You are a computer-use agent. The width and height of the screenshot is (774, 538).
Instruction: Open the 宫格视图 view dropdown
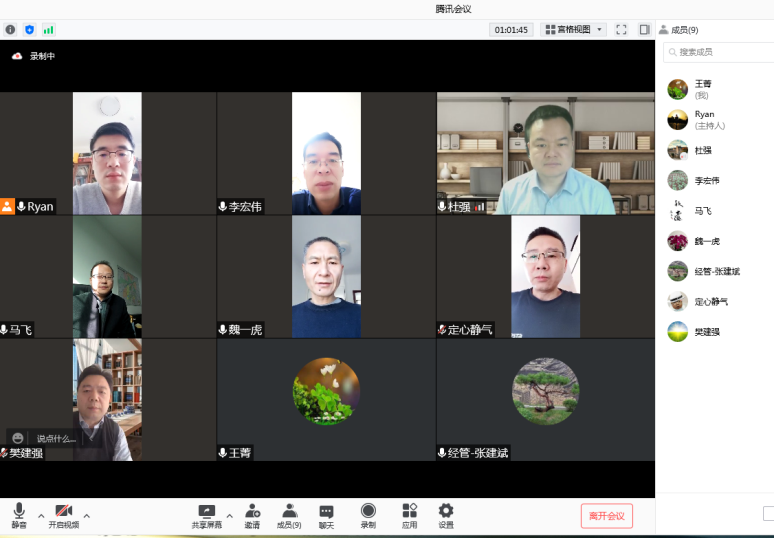(573, 30)
